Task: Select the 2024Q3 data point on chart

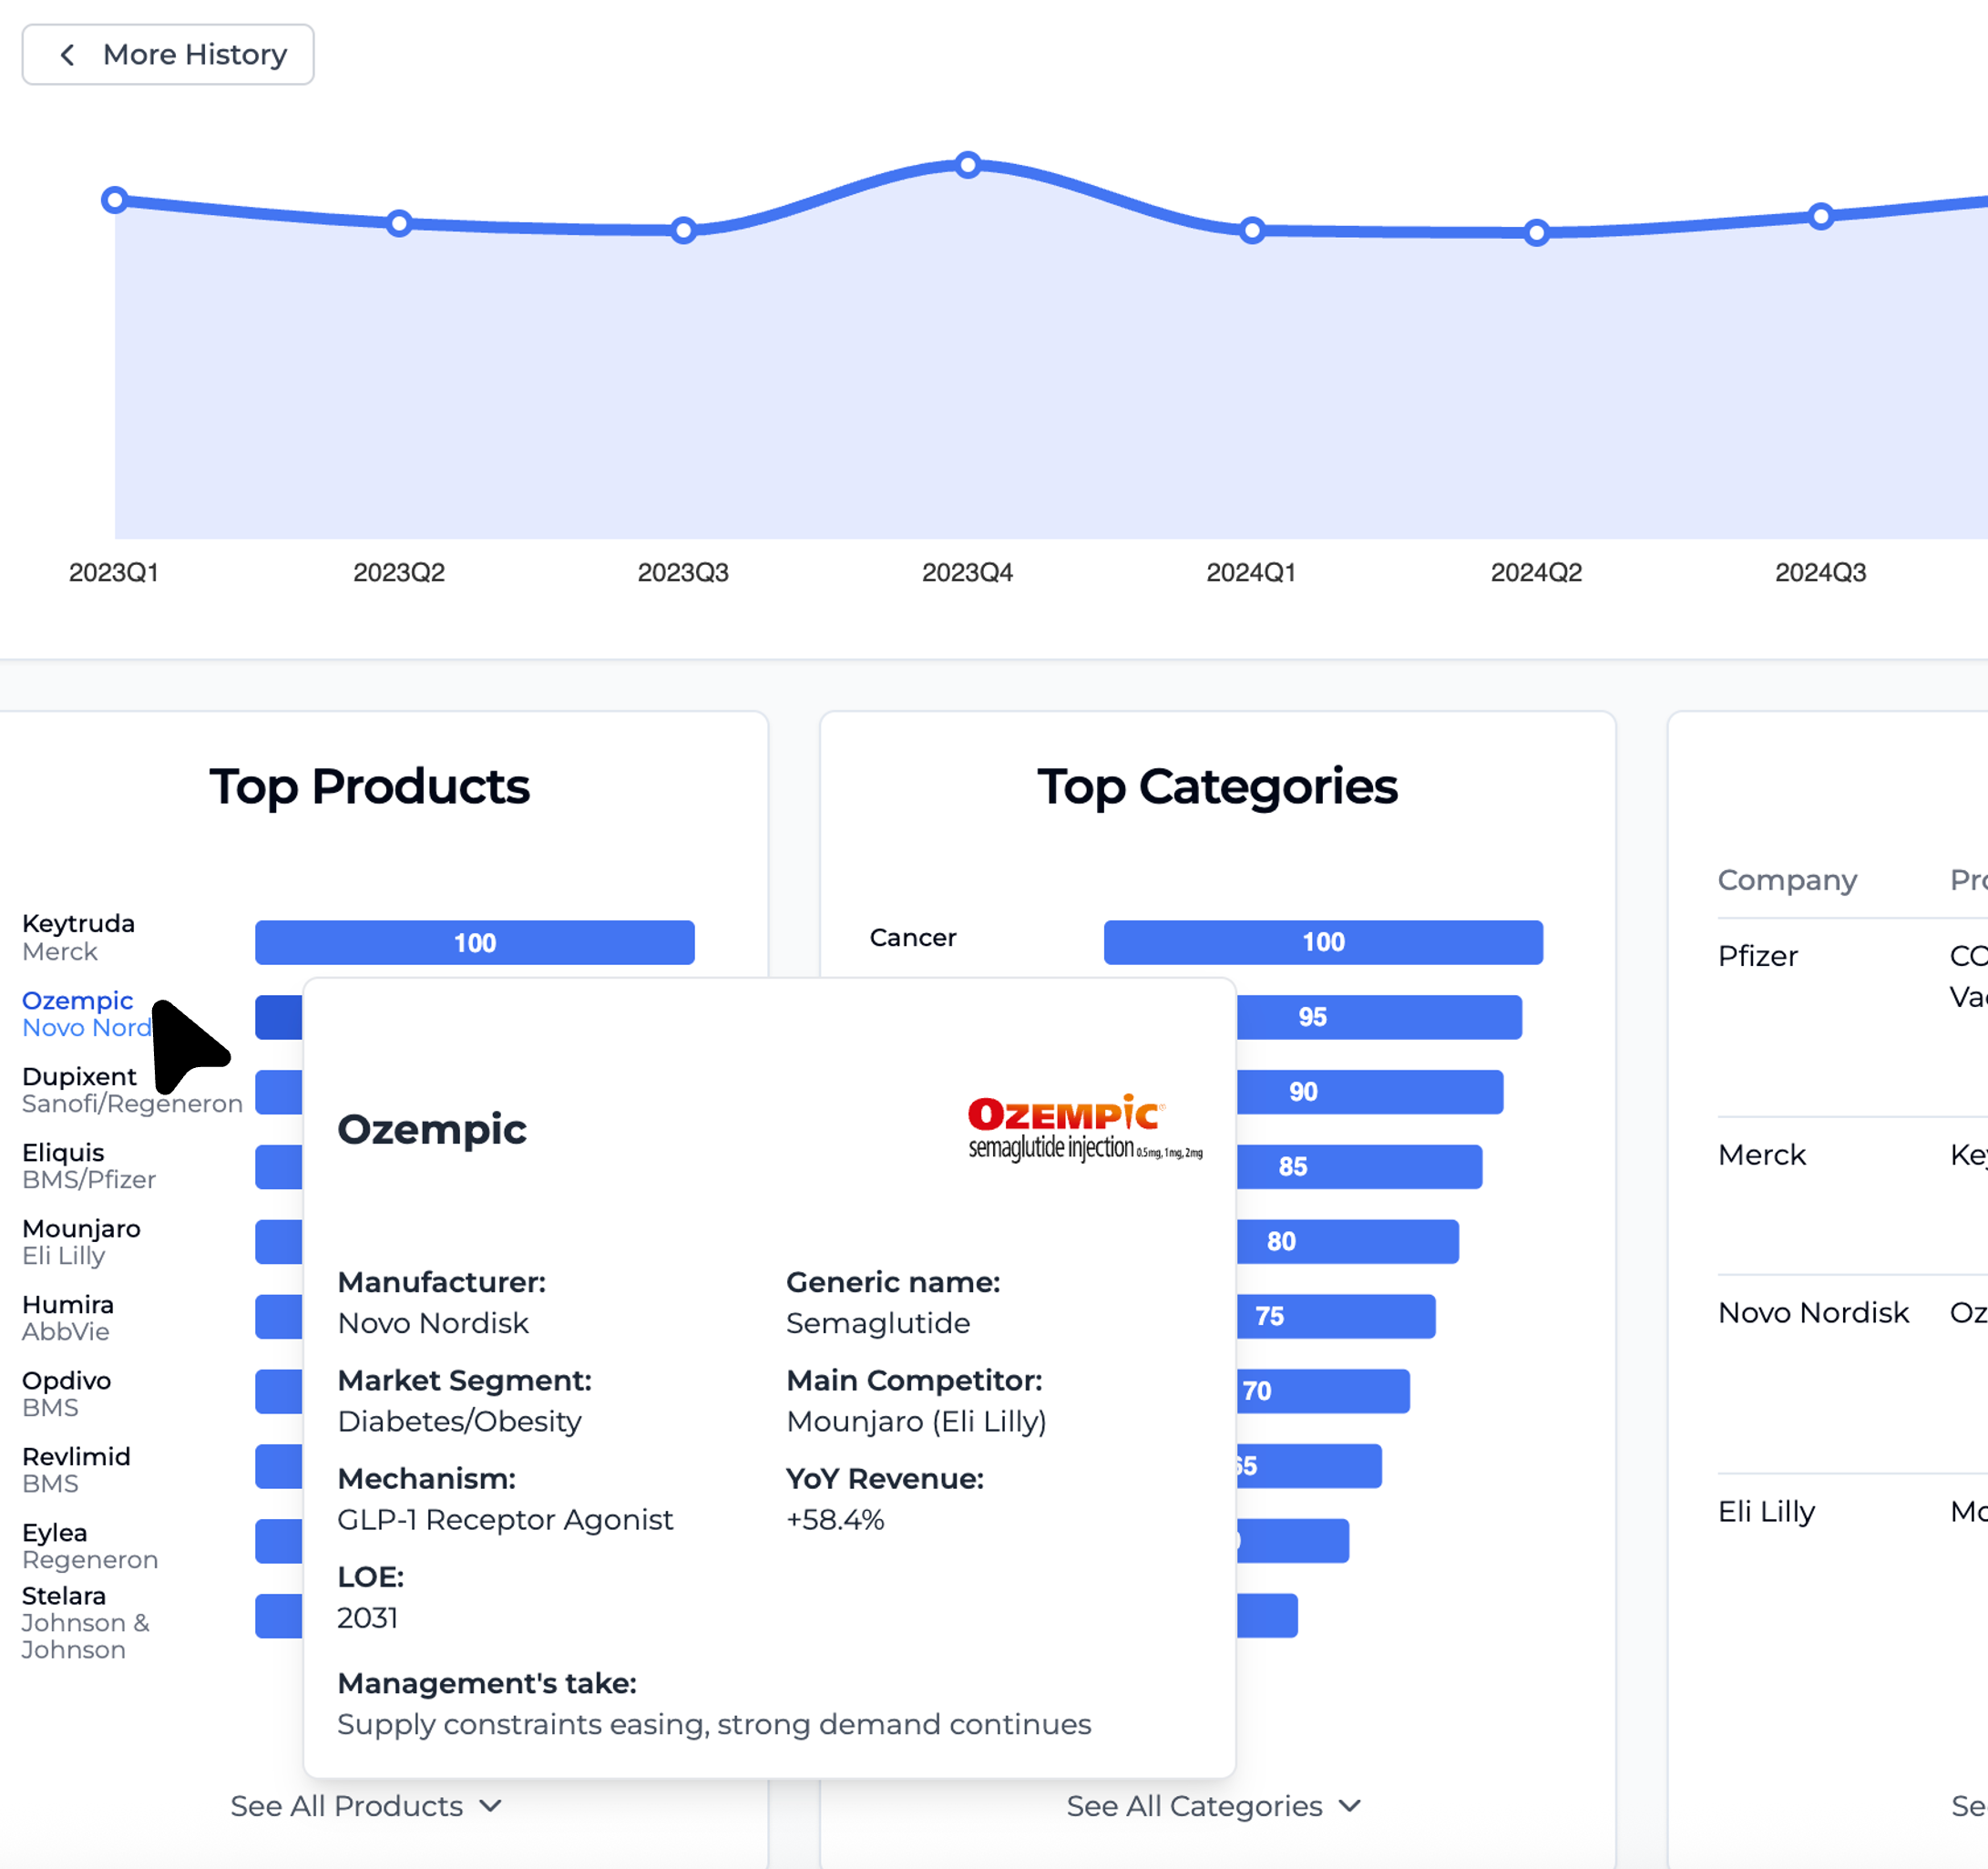Action: [x=1820, y=216]
